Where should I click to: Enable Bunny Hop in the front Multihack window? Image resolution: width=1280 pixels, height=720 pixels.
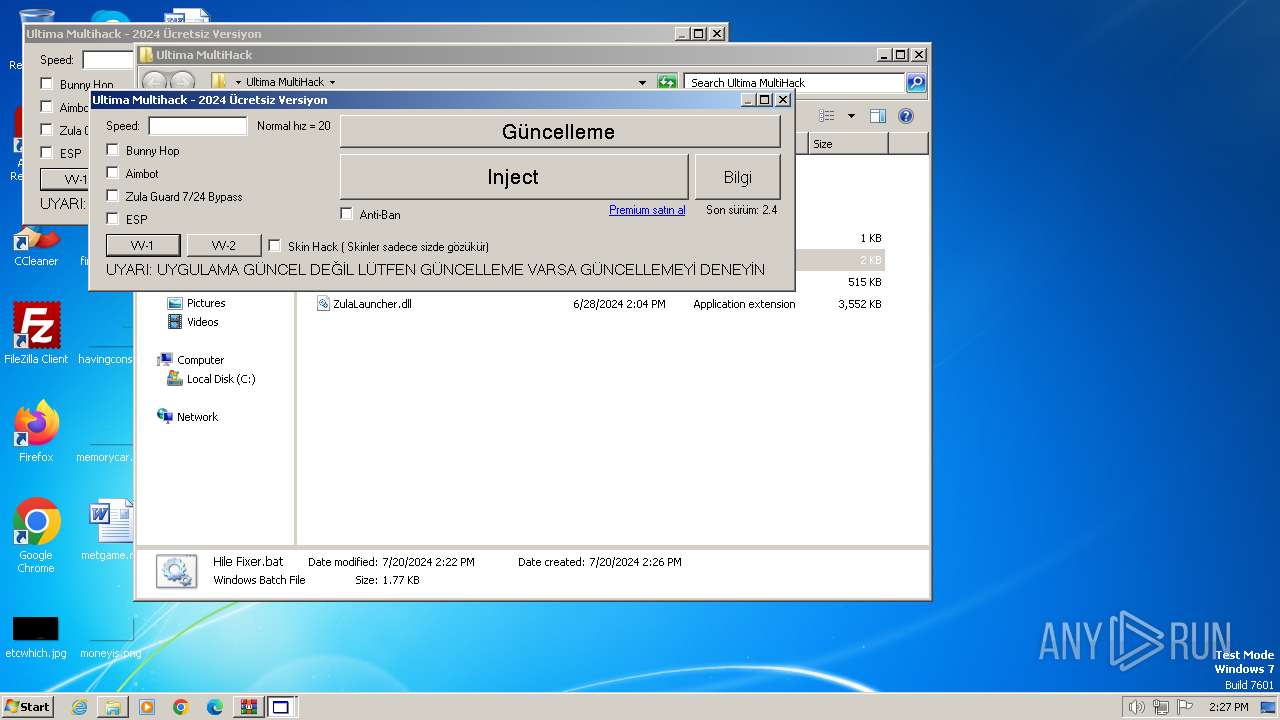112,150
